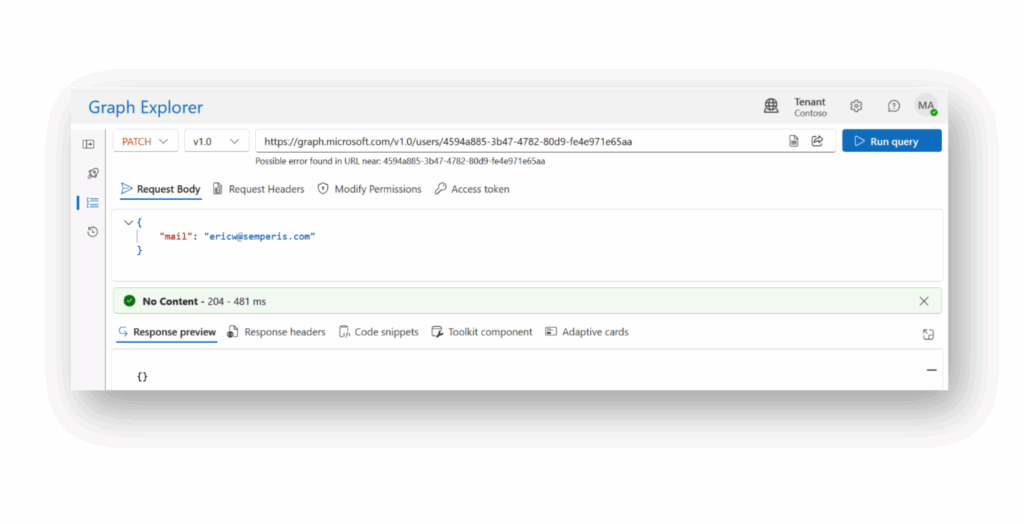This screenshot has width=1024, height=524.
Task: Collapse the JSON body fold arrow
Action: click(x=128, y=223)
